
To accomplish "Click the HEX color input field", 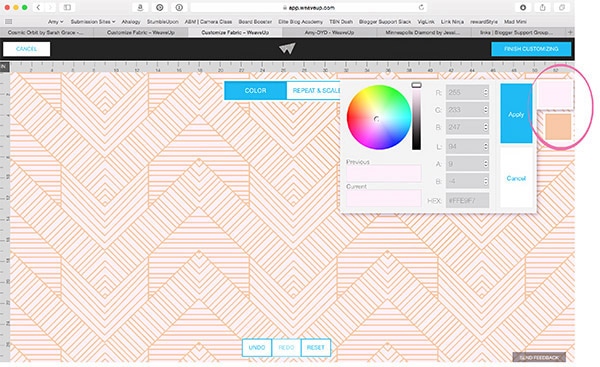I will (x=467, y=201).
